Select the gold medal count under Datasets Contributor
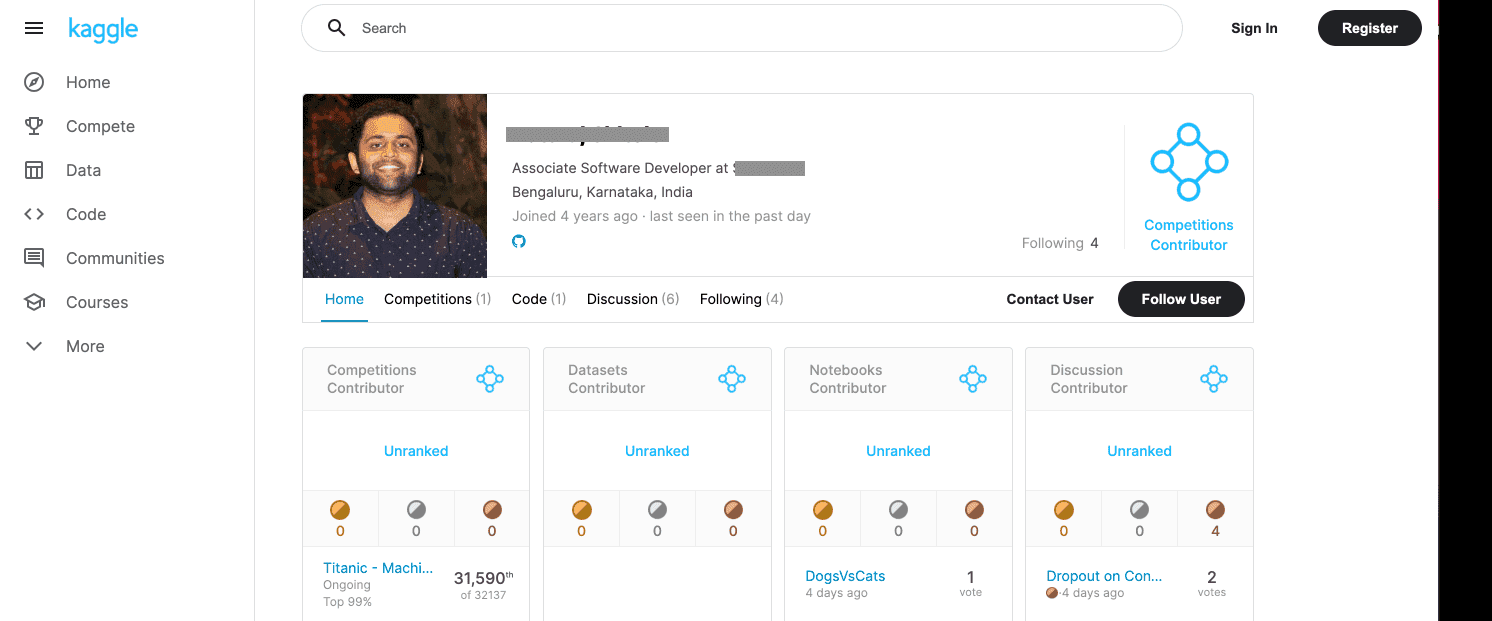Screen dimensions: 1492x621 pyautogui.click(x=581, y=518)
